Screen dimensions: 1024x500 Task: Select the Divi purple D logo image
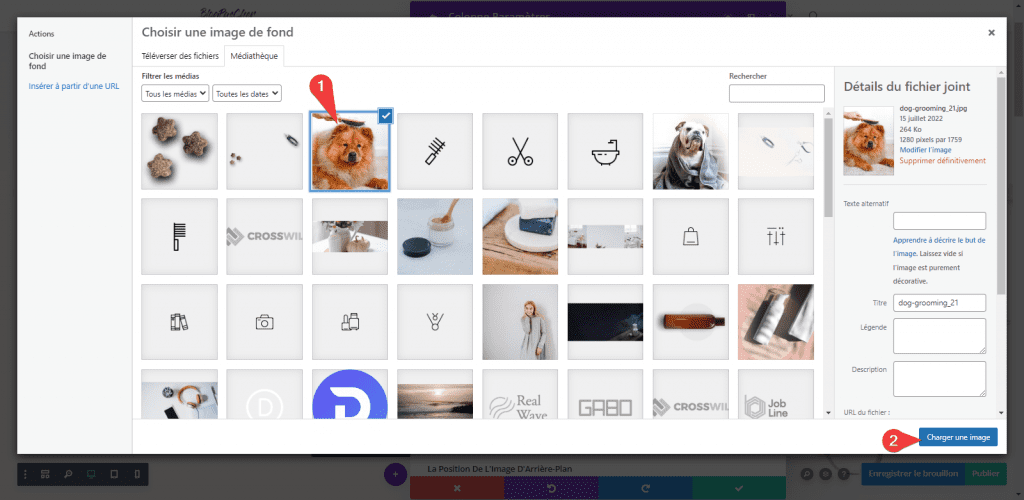pos(350,394)
